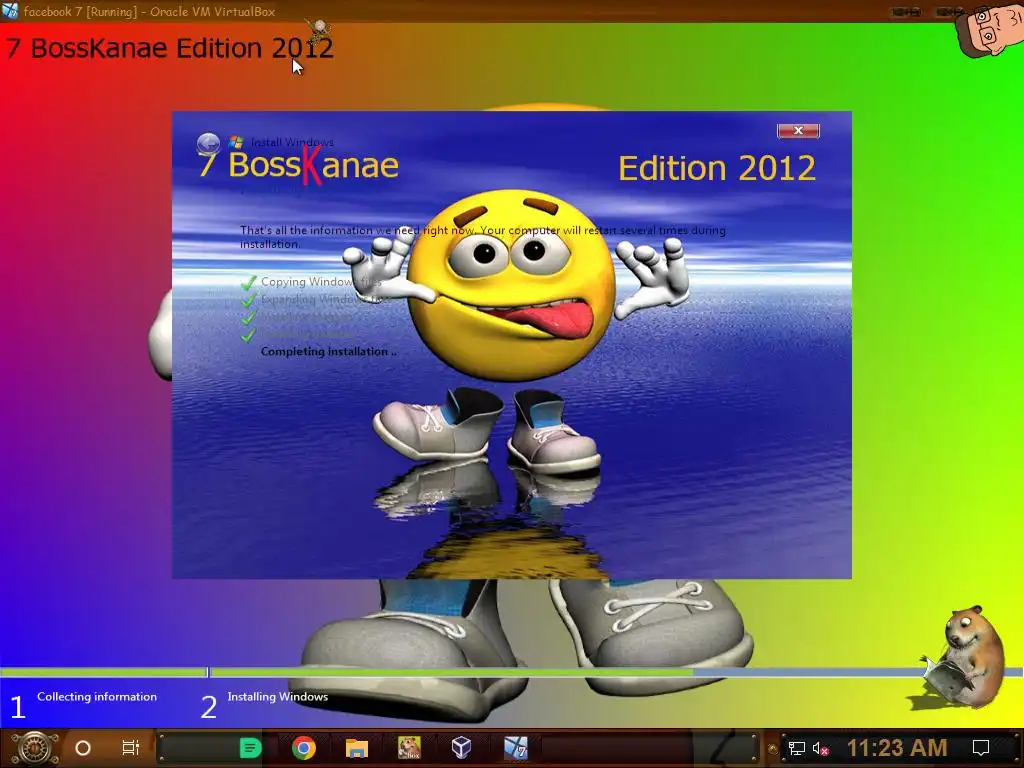The image size is (1024, 768).
Task: Open the green chat app icon
Action: 250,748
